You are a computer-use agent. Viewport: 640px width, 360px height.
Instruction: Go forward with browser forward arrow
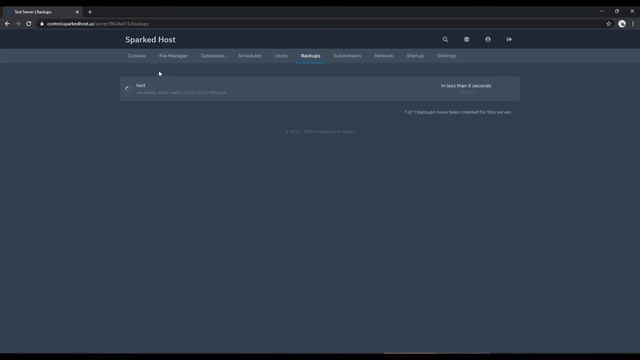click(x=18, y=24)
